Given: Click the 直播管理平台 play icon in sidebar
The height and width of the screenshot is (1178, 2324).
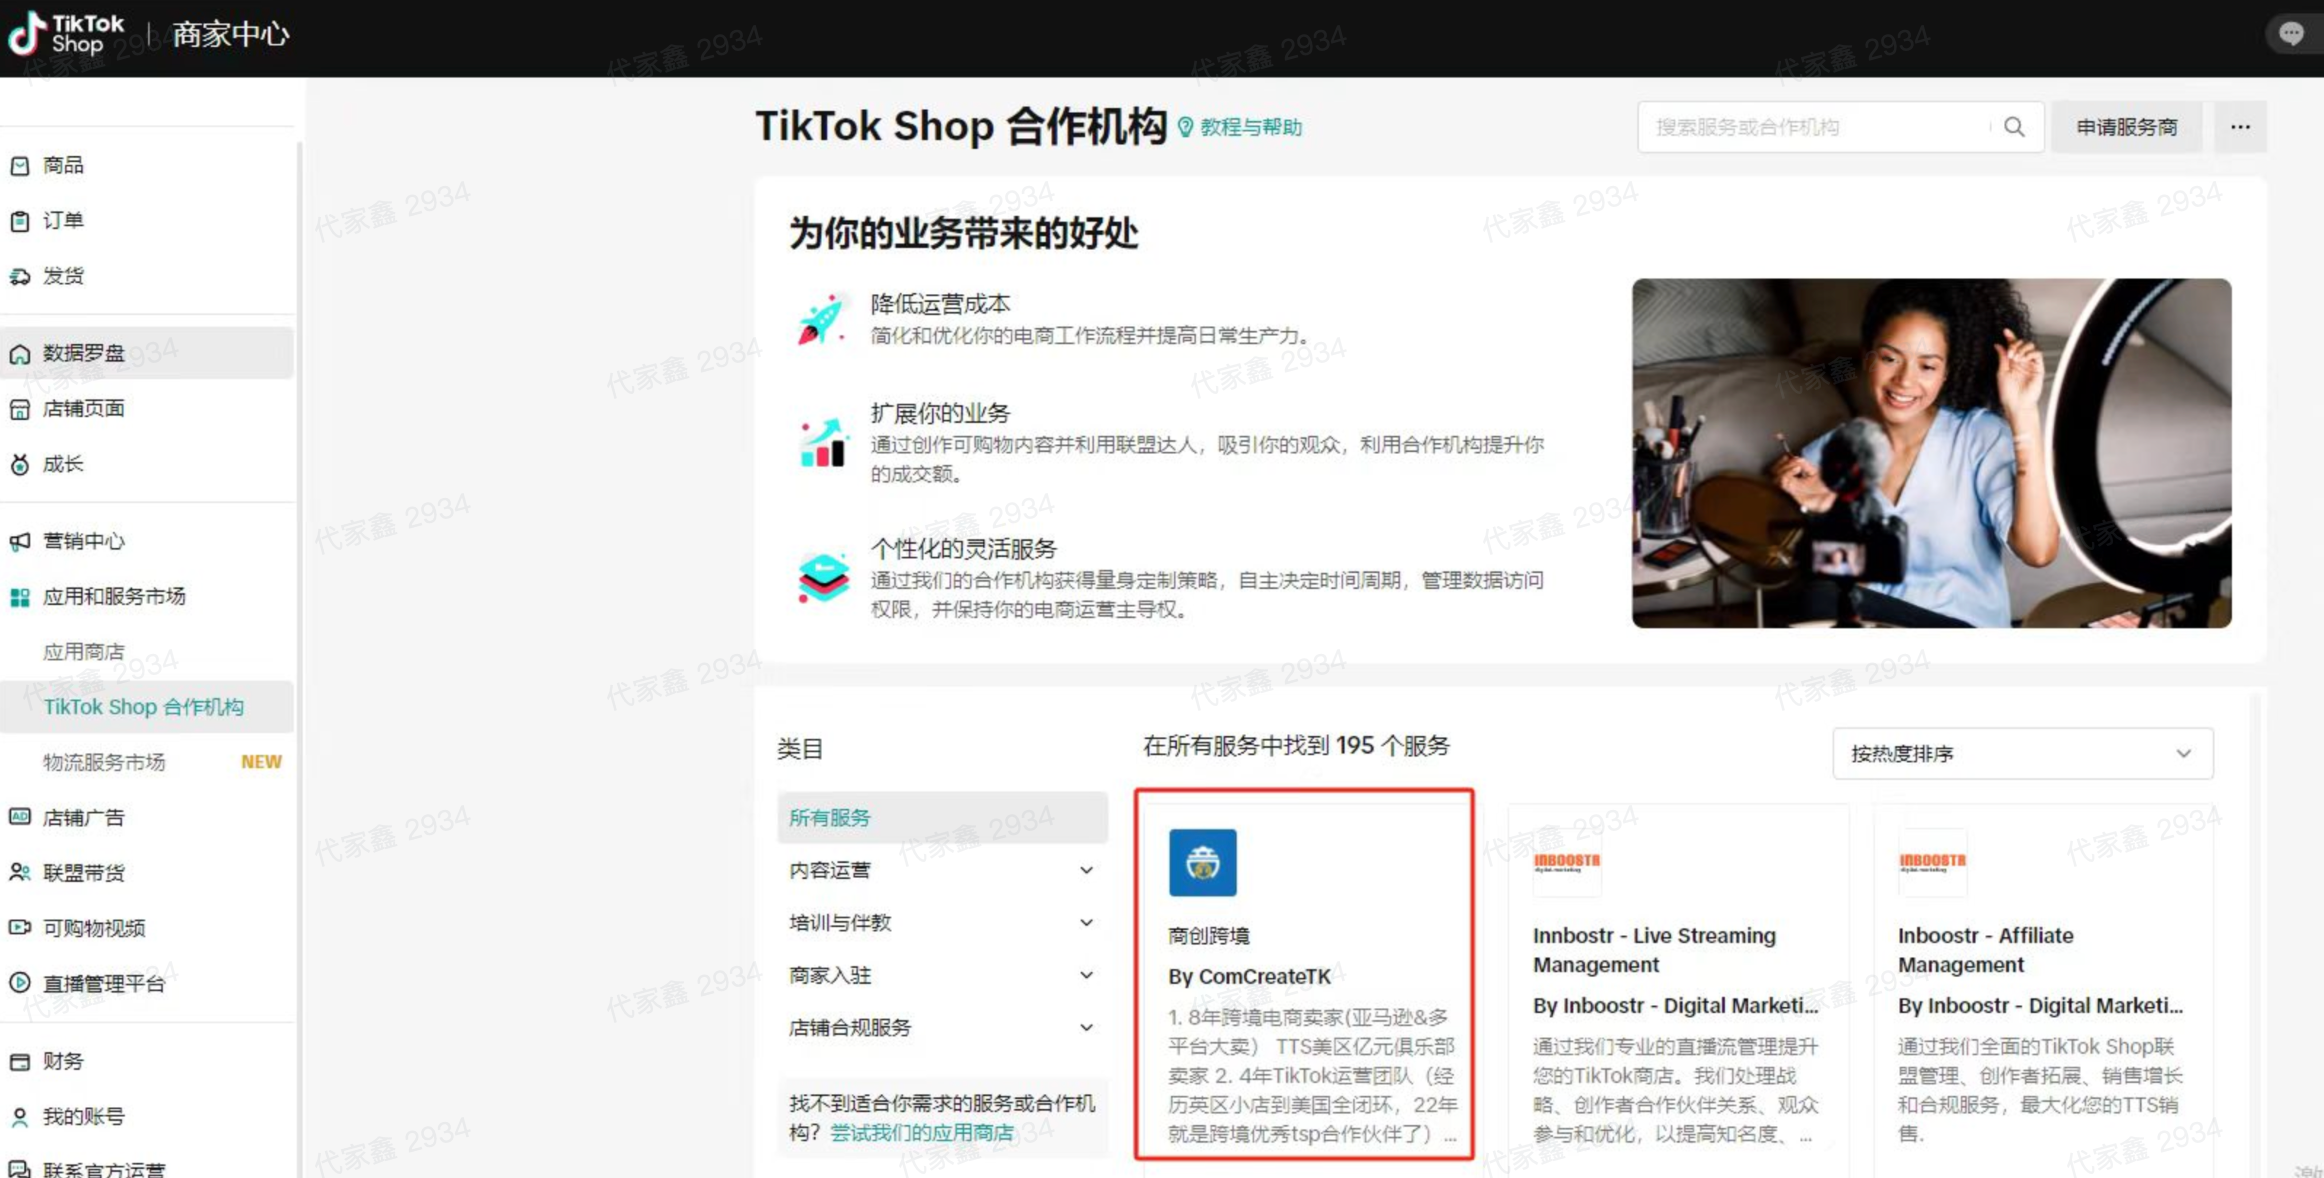Looking at the screenshot, I should pos(20,983).
